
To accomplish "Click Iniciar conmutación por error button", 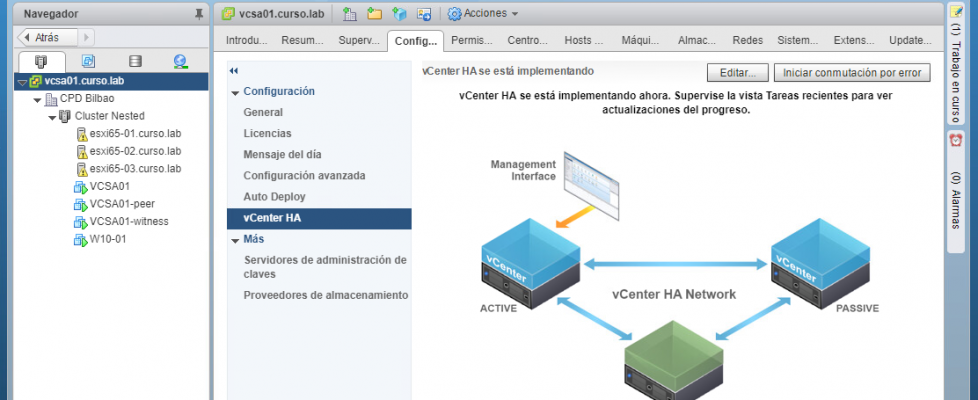I will pos(853,73).
